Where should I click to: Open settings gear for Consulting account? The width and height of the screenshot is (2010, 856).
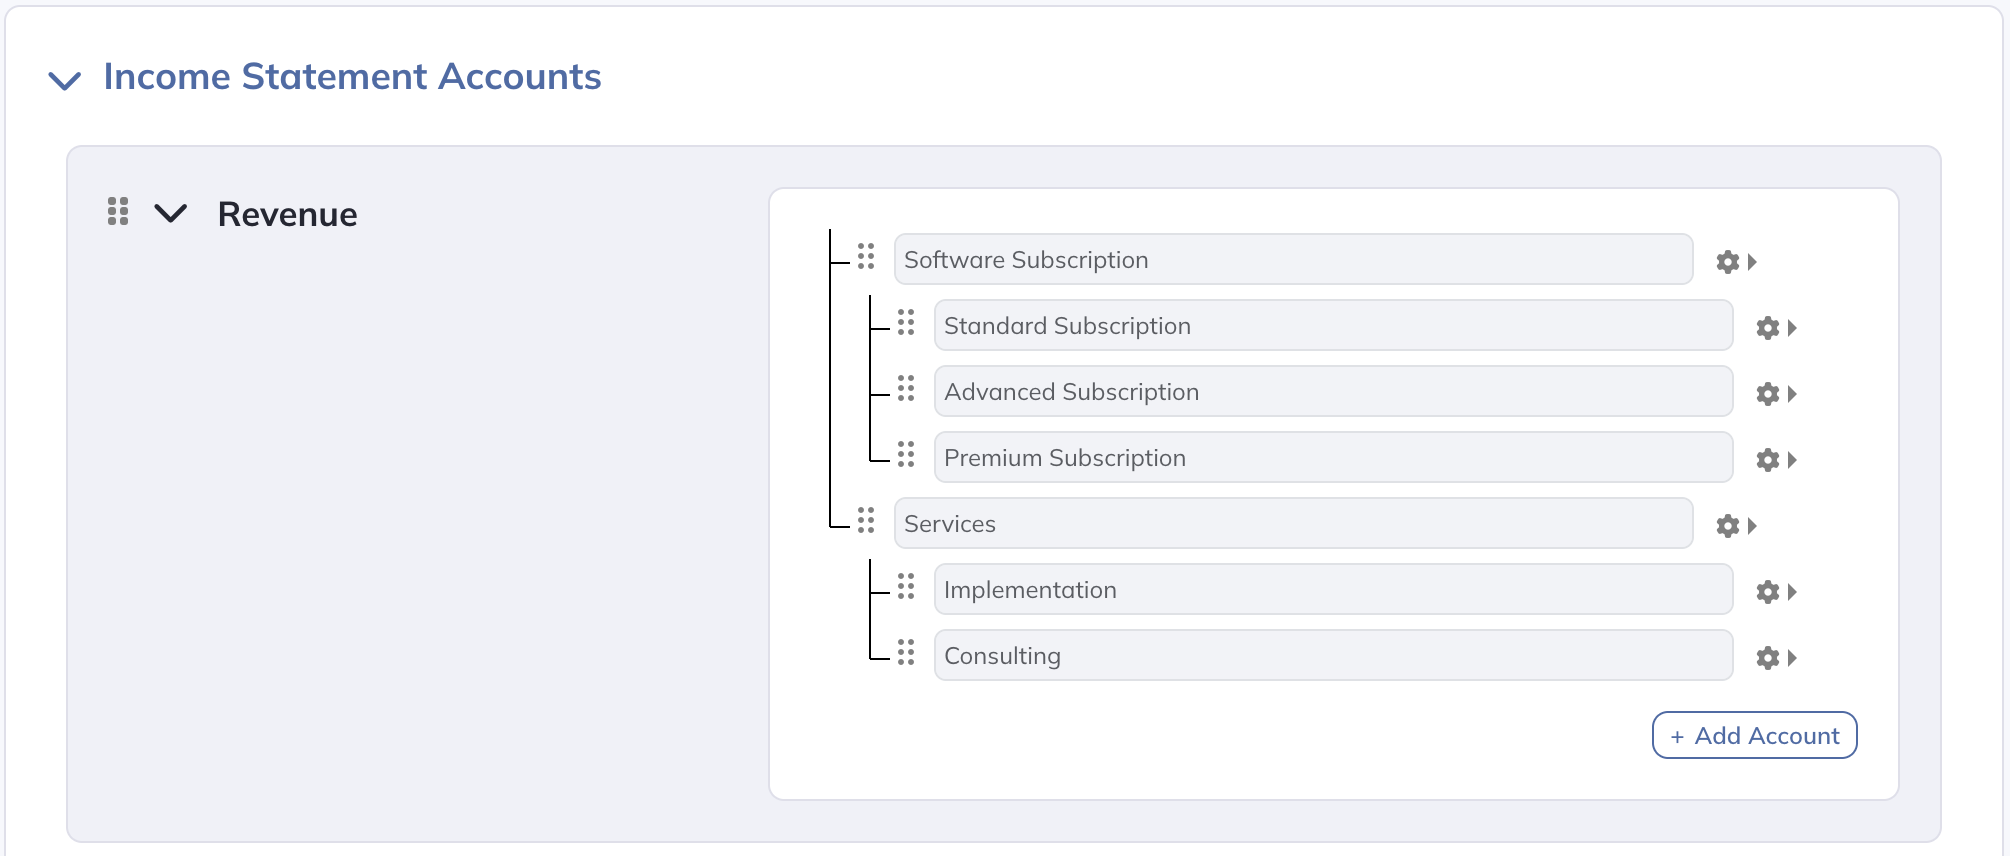(1768, 658)
